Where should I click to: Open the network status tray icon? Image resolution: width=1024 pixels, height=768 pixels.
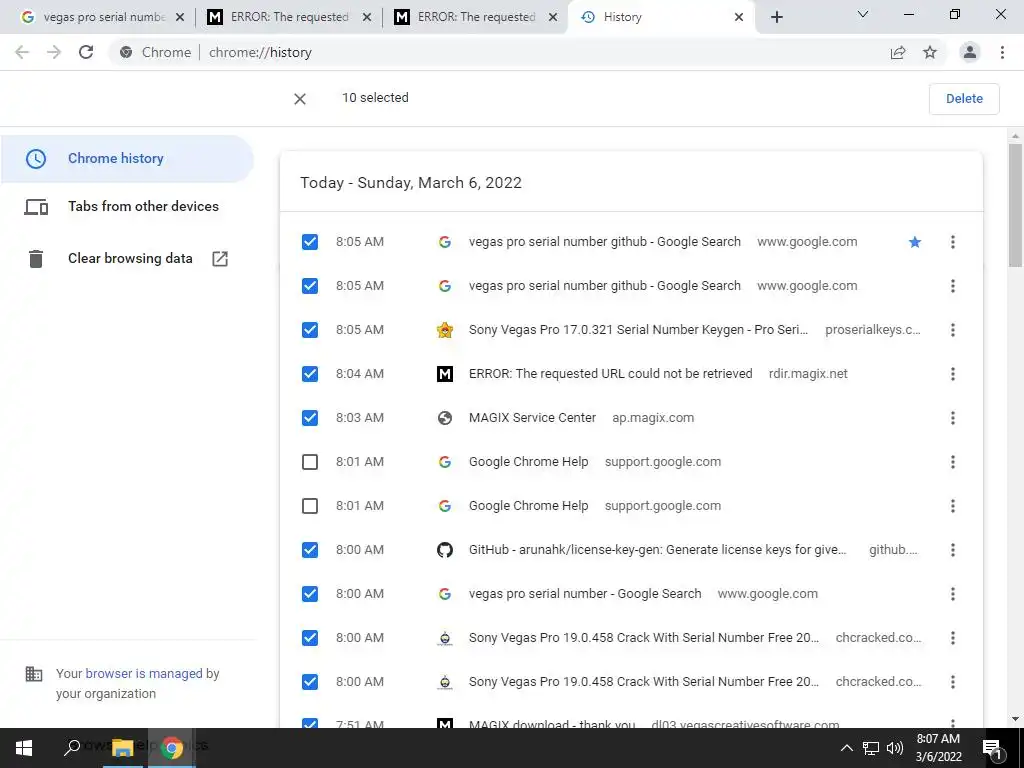click(x=871, y=748)
